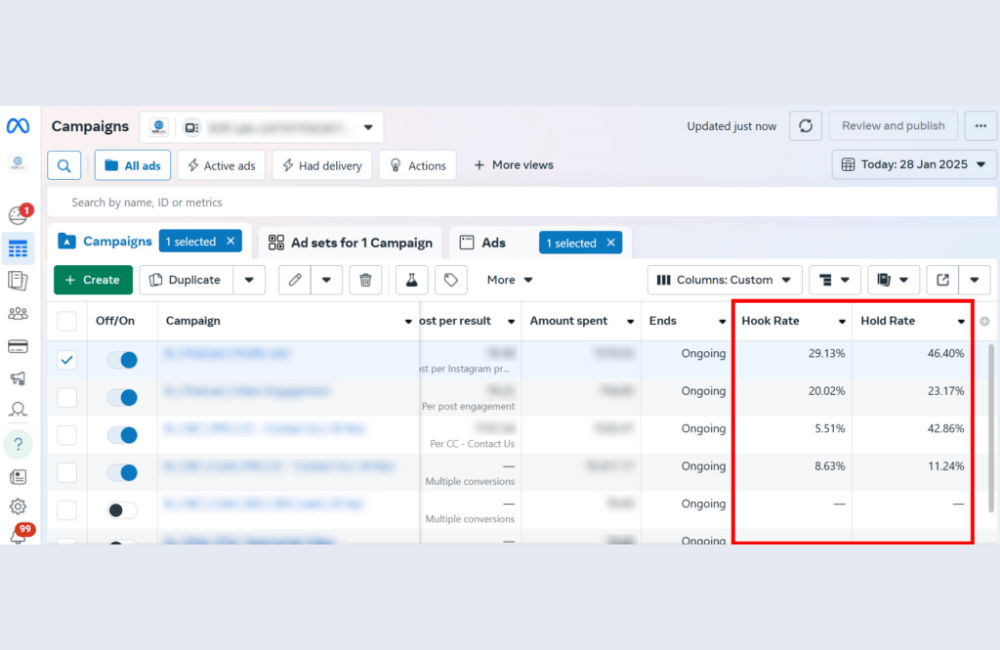The height and width of the screenshot is (650, 1000).
Task: Open the Columns: Custom dropdown
Action: tap(724, 280)
